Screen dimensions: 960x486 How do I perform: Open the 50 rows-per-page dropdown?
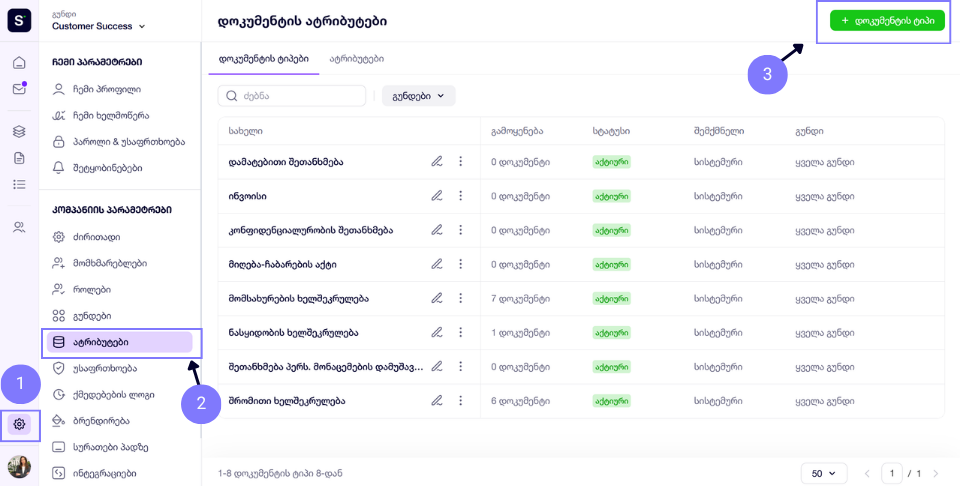(823, 473)
